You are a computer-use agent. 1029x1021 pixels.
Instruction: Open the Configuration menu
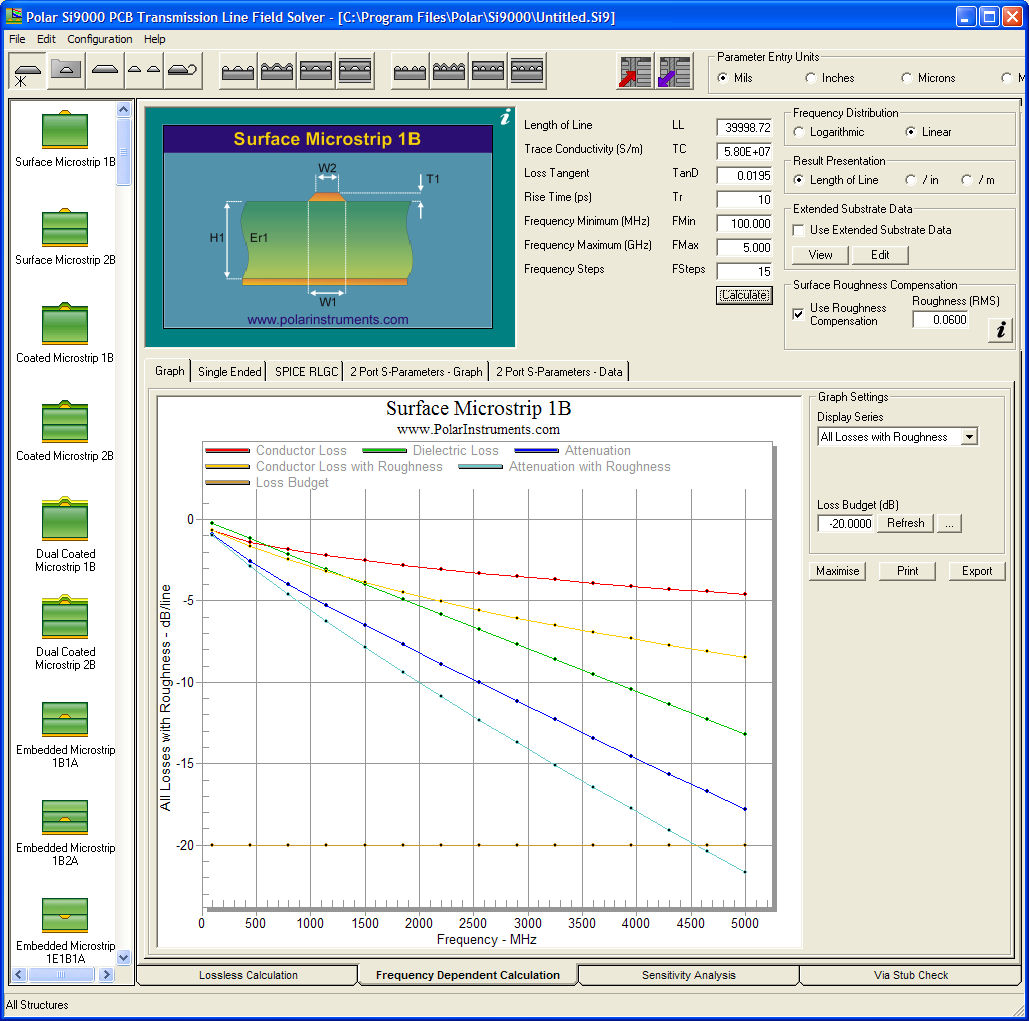(100, 39)
